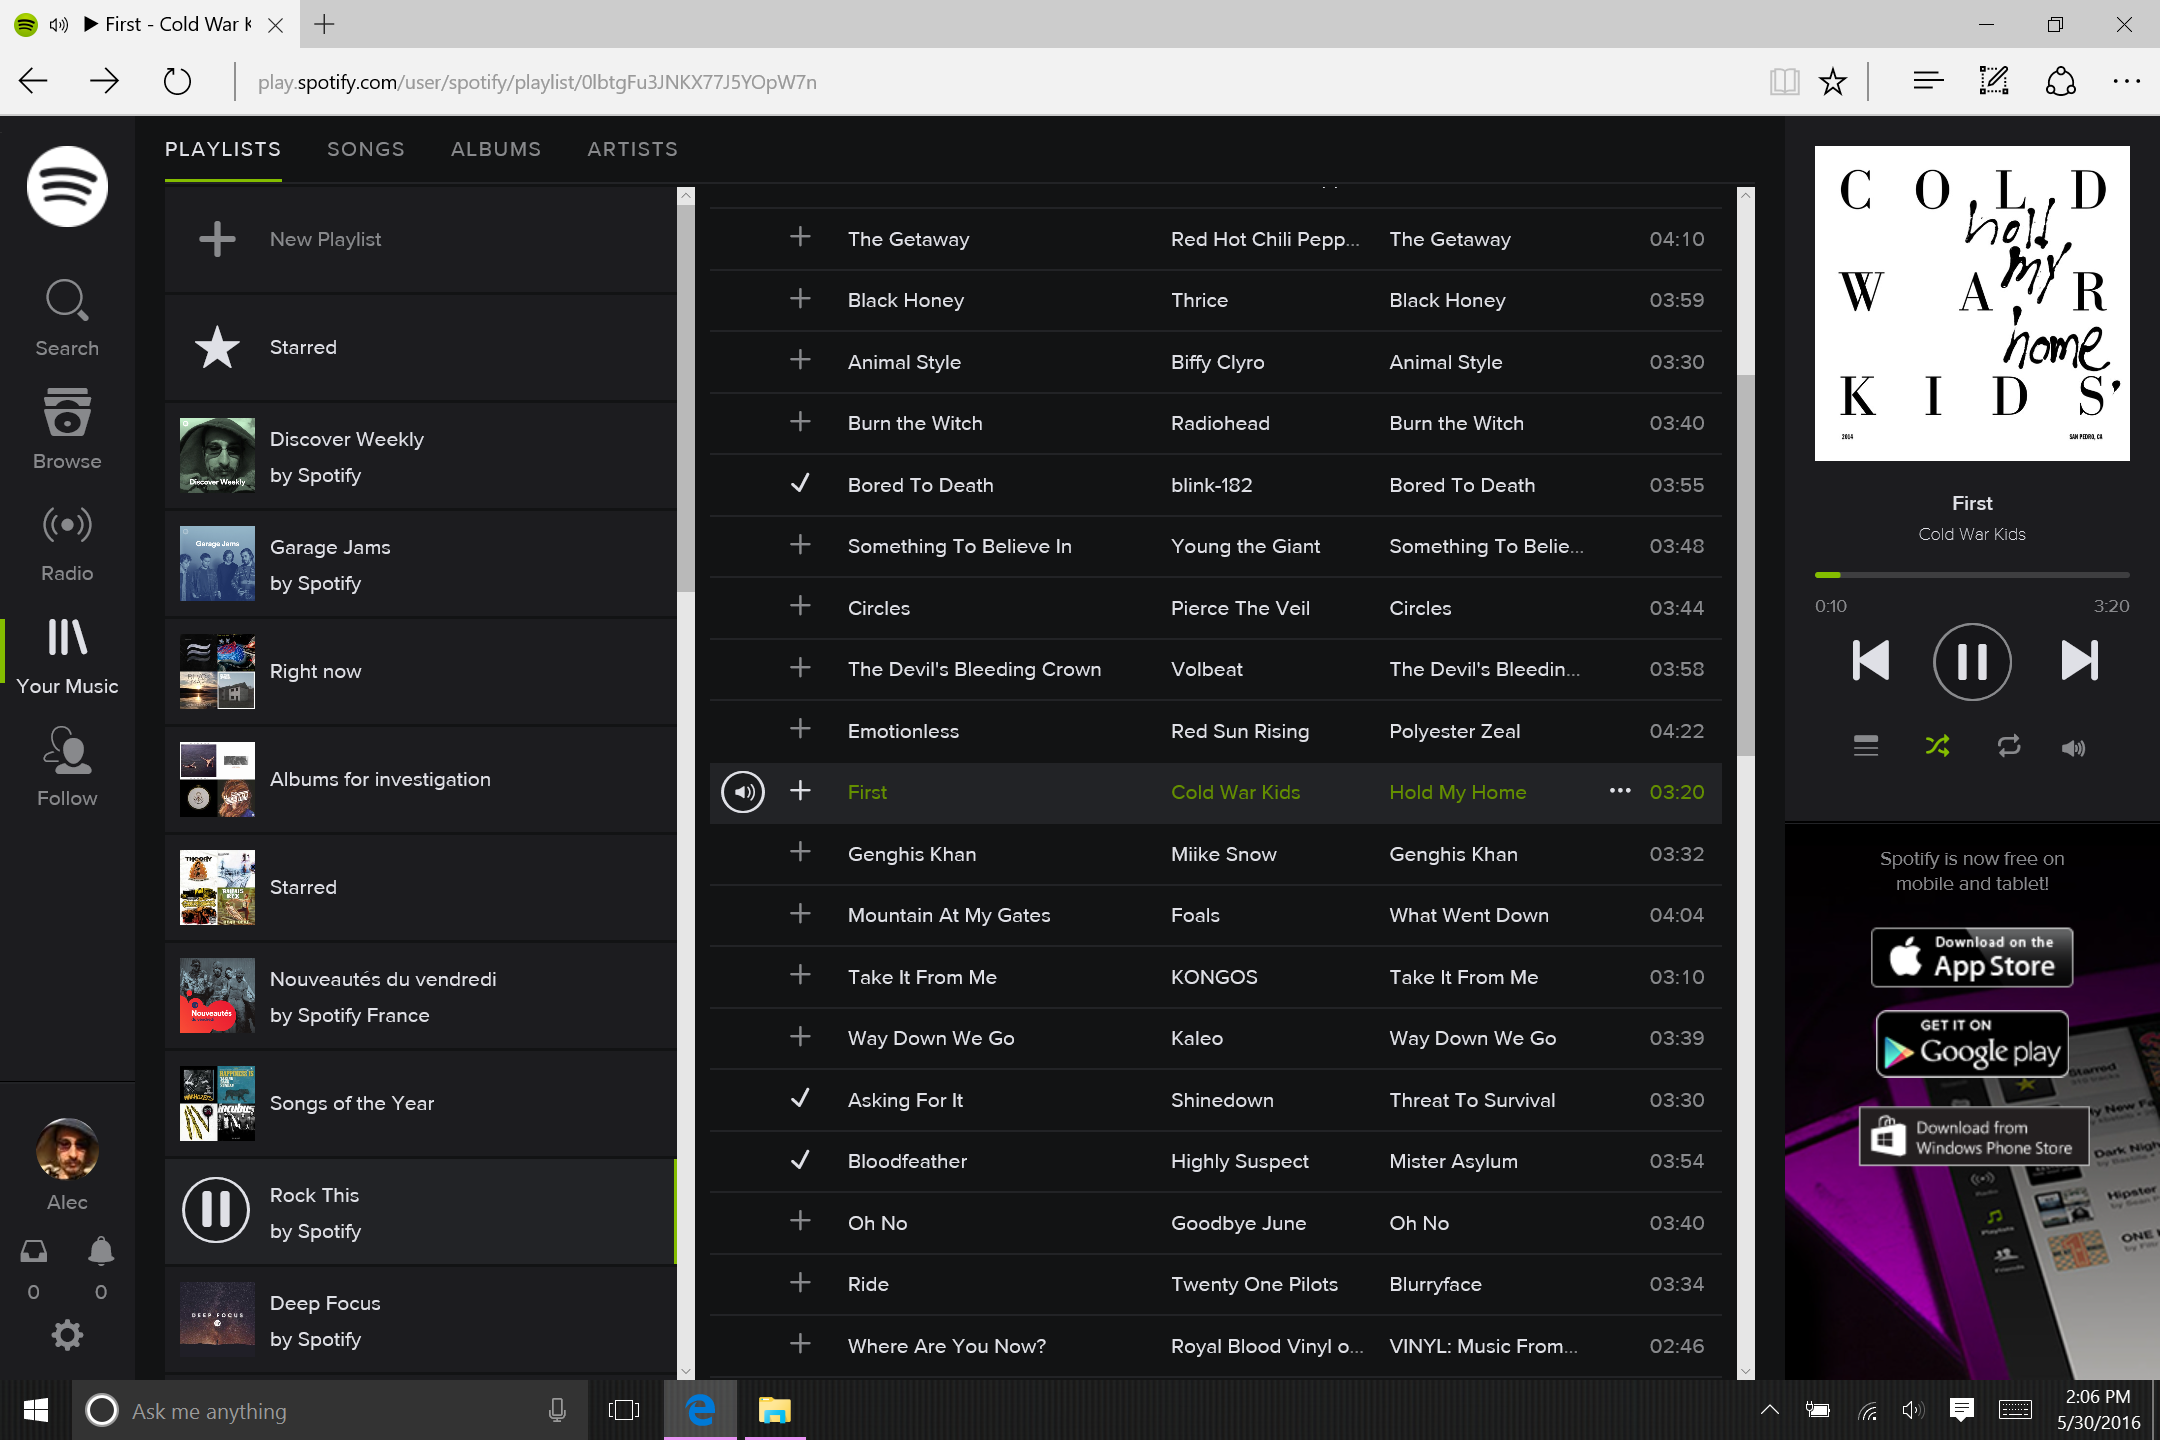Add Ride to Your Music
This screenshot has width=2160, height=1440.
pyautogui.click(x=800, y=1283)
